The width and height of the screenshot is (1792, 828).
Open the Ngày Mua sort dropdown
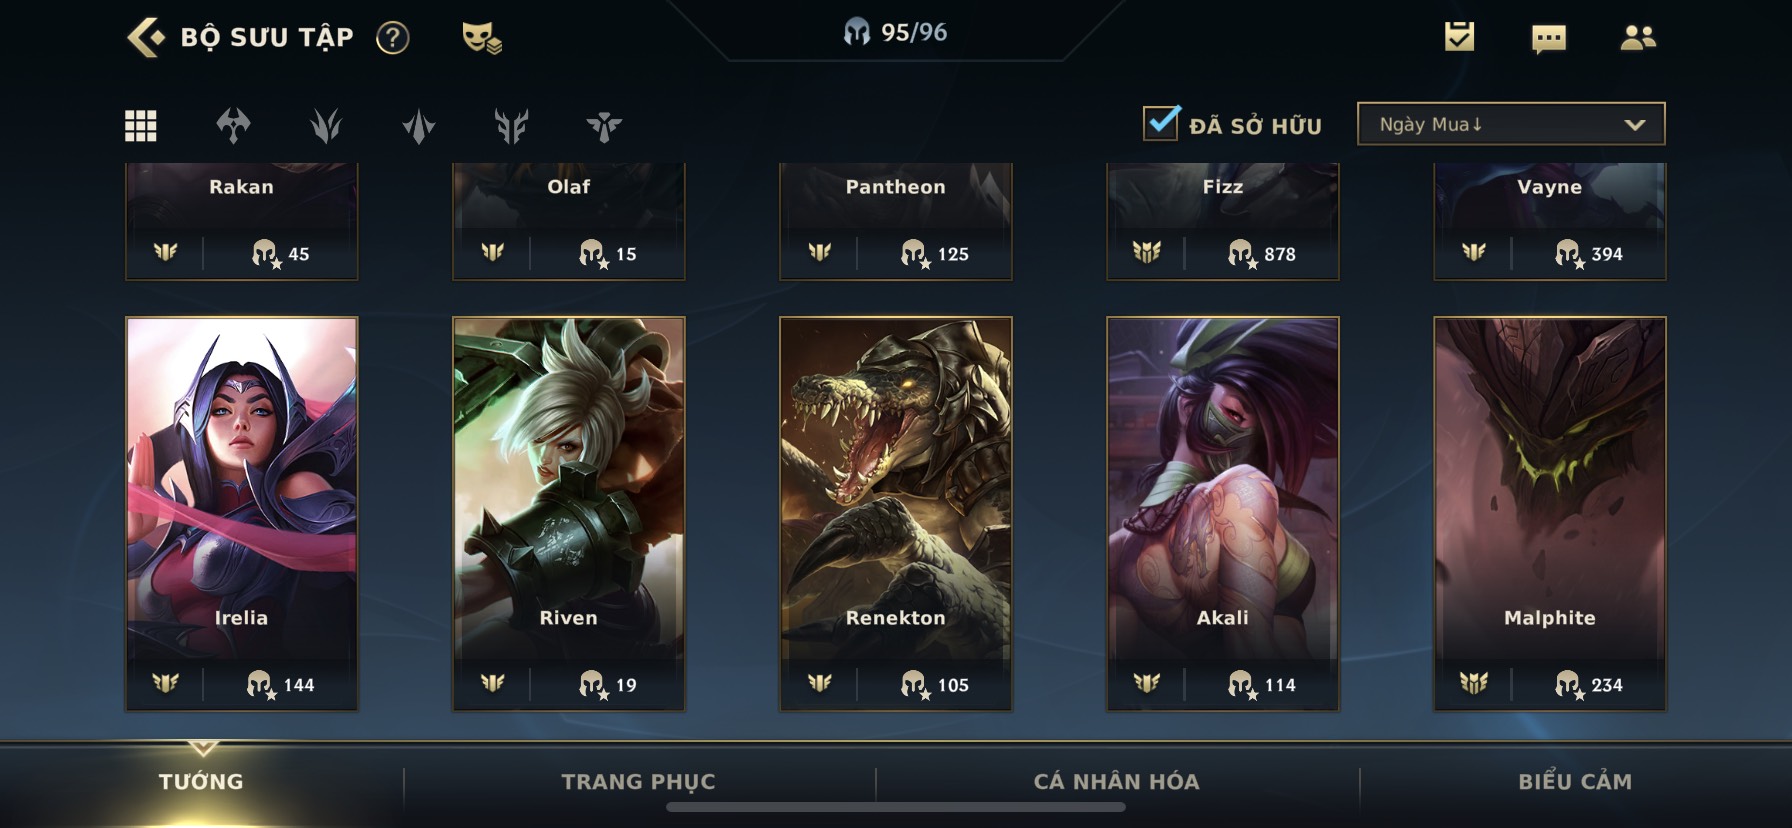click(x=1511, y=124)
